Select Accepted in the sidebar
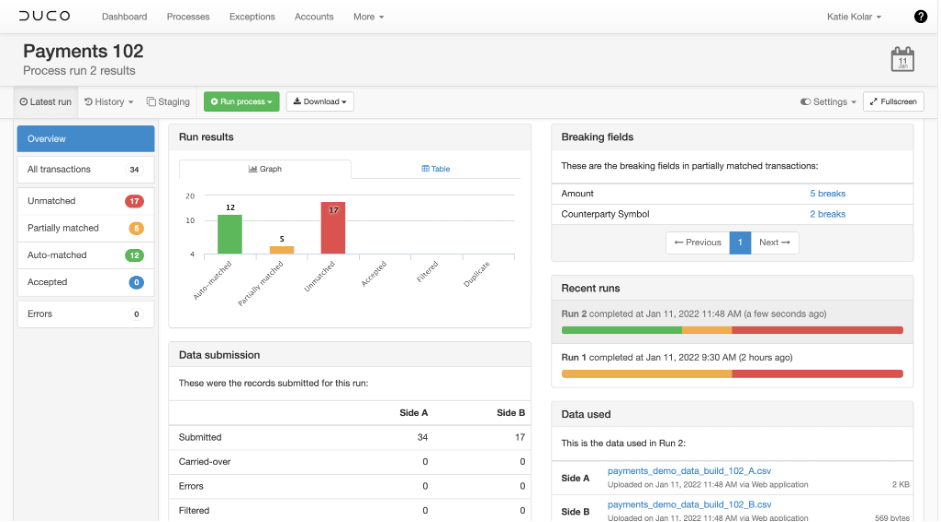The image size is (941, 522). 86,282
